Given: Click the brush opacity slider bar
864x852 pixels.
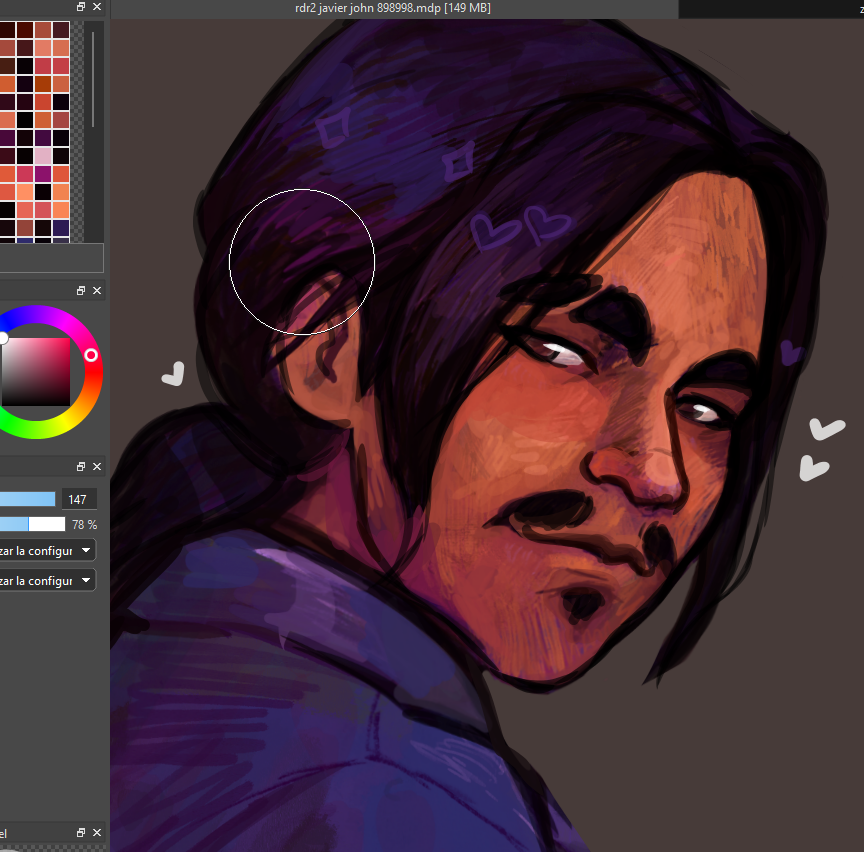Looking at the screenshot, I should [32, 524].
